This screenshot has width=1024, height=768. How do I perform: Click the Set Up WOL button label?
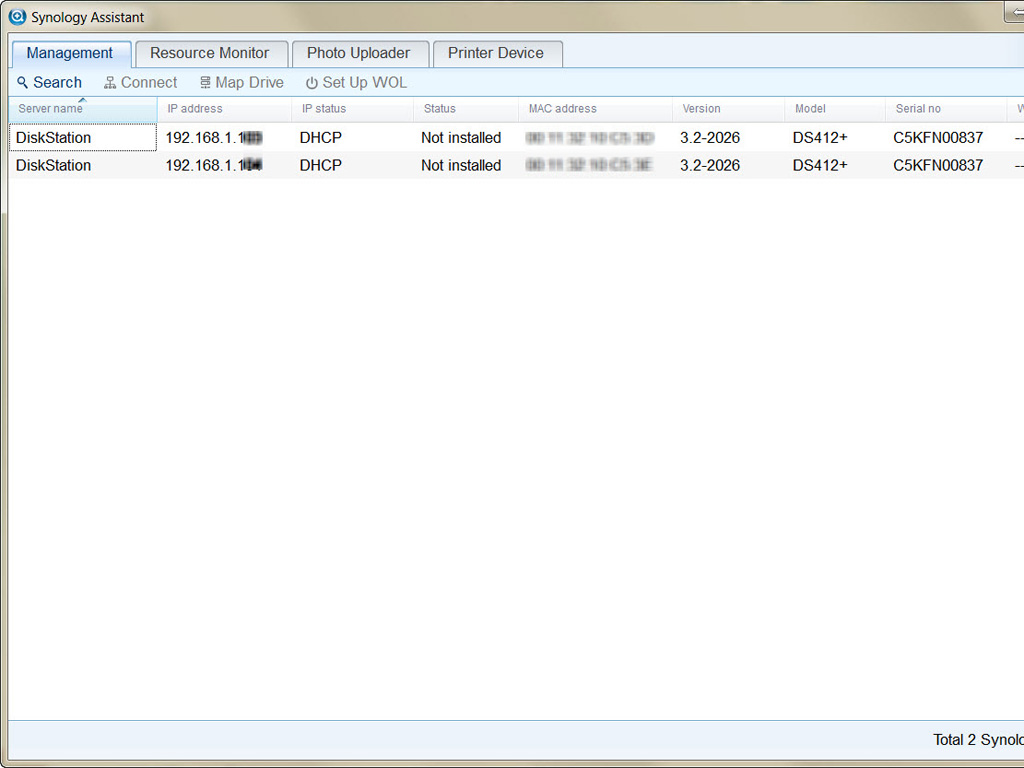tap(364, 83)
